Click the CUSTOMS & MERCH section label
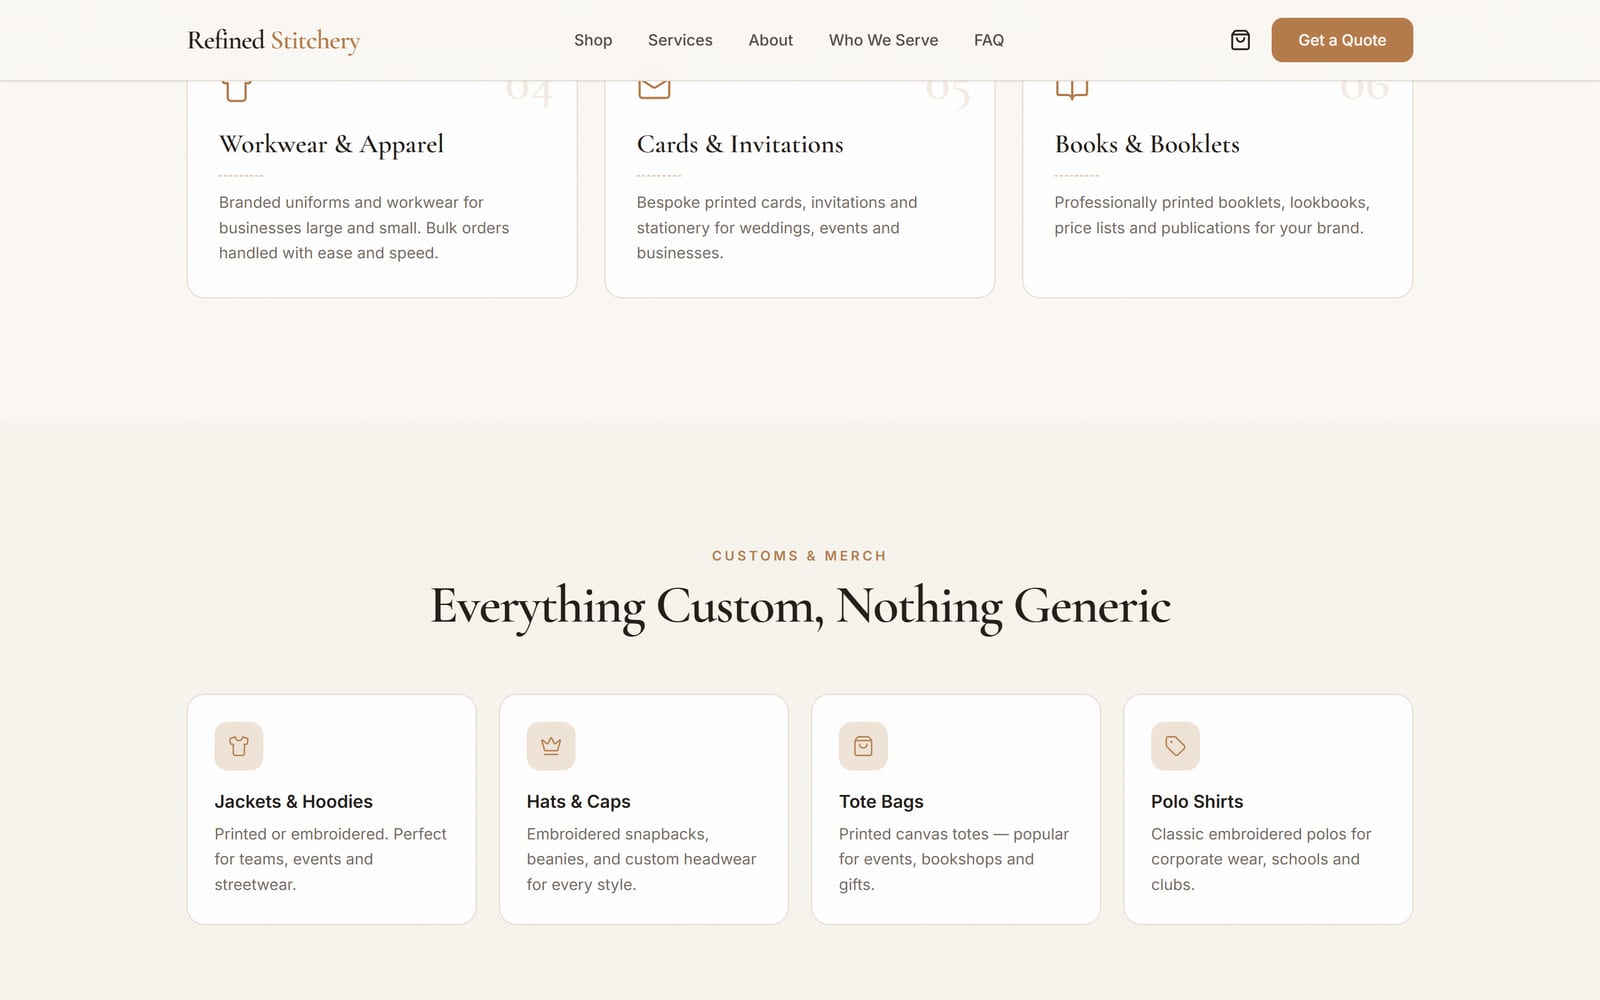1600x1000 pixels. coord(799,556)
